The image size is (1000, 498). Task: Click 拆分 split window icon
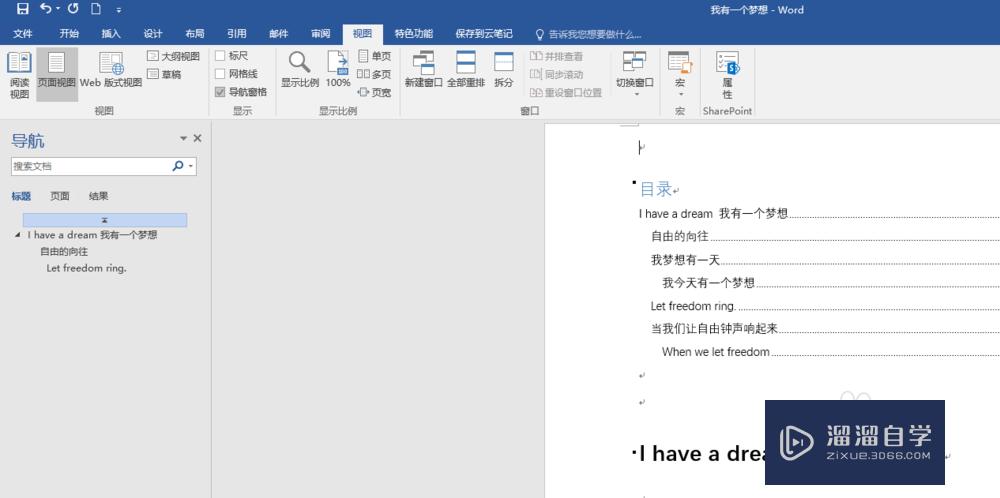504,70
